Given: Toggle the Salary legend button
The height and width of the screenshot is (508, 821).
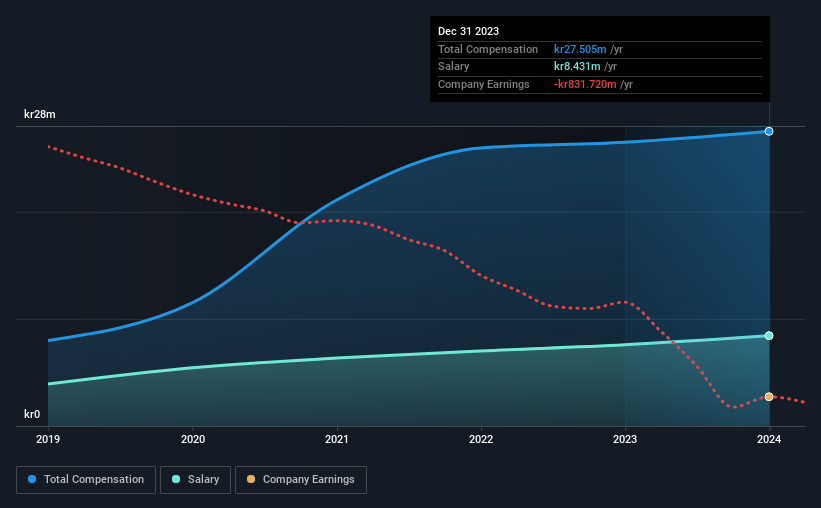Looking at the screenshot, I should 195,480.
